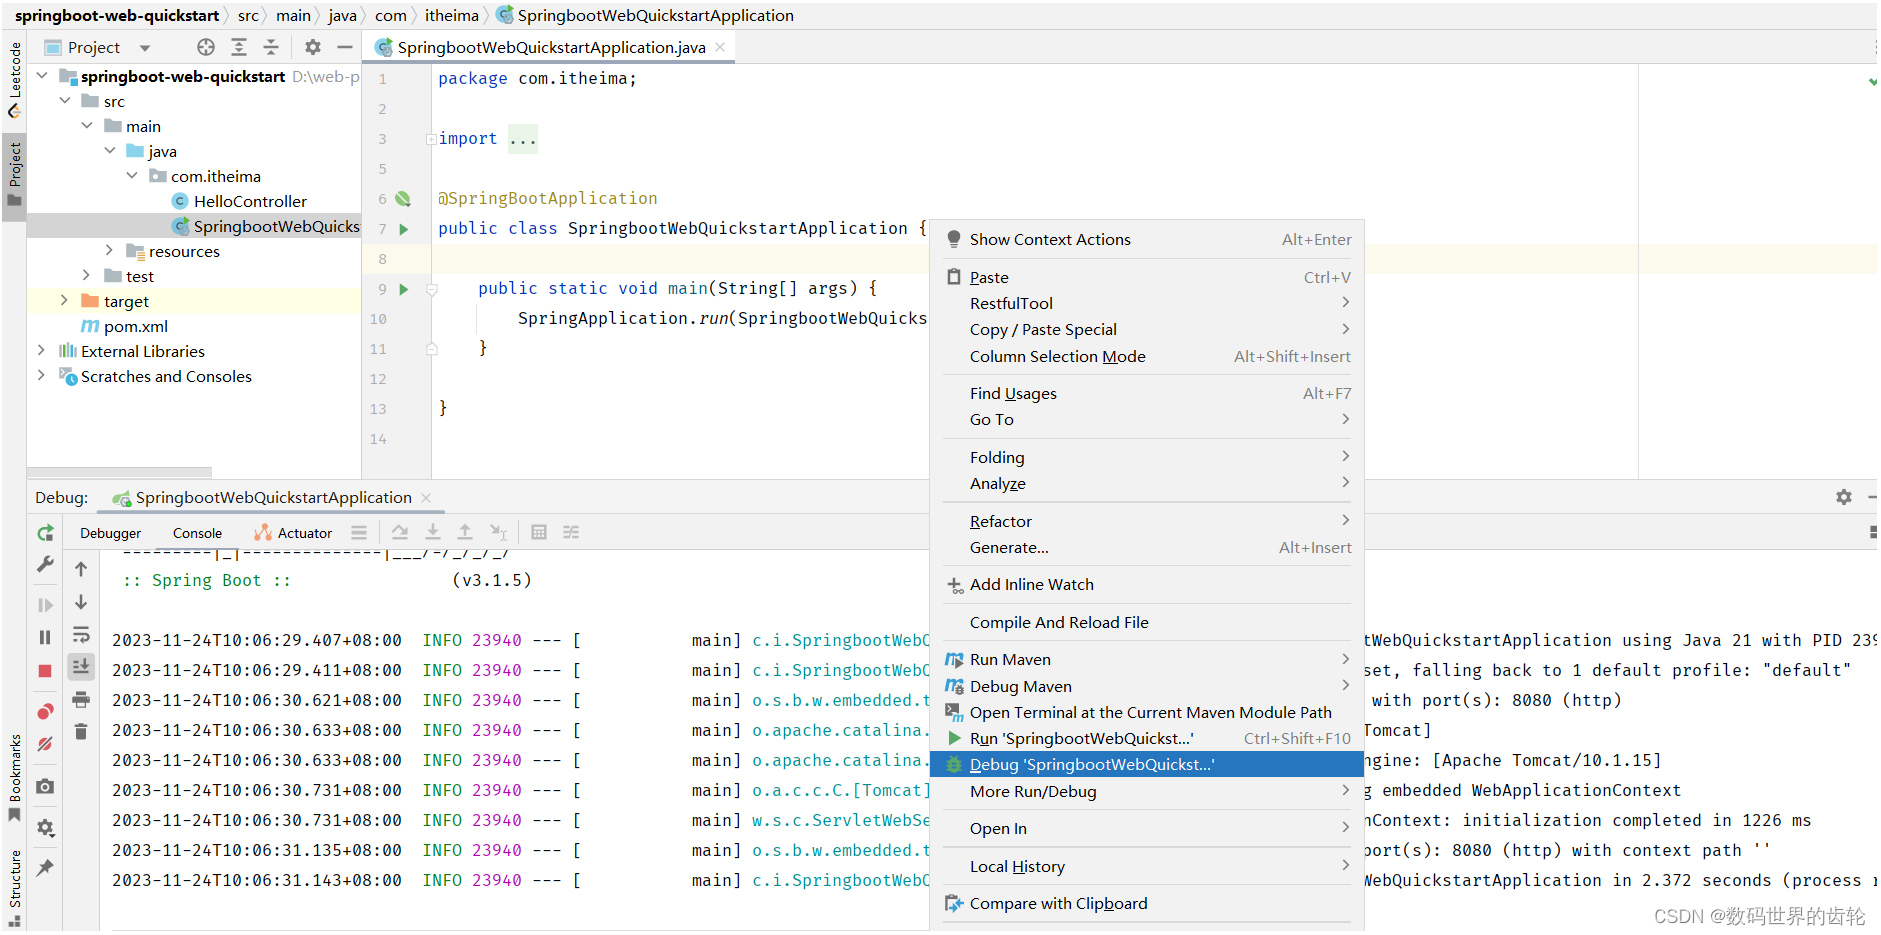This screenshot has width=1881, height=935.
Task: Open View Breakpoints icon
Action: click(x=45, y=712)
